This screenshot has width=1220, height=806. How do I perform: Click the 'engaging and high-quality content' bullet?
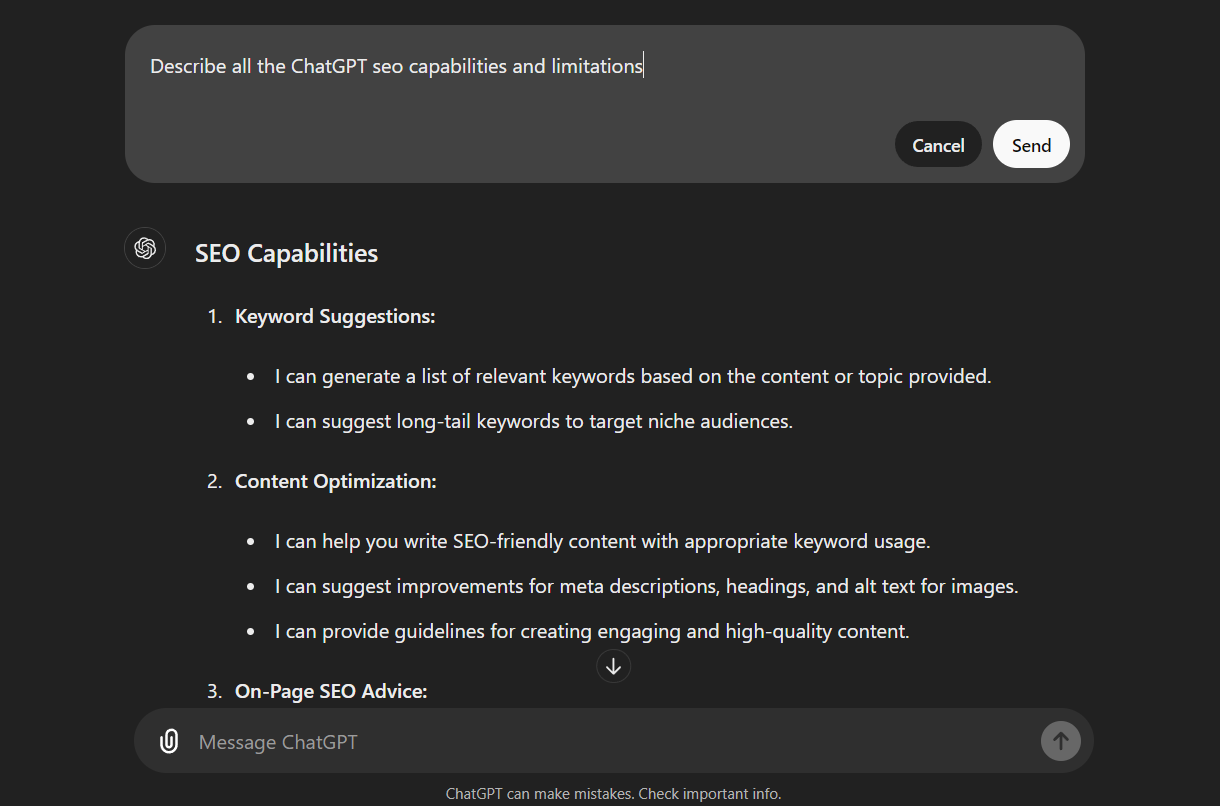click(x=592, y=631)
